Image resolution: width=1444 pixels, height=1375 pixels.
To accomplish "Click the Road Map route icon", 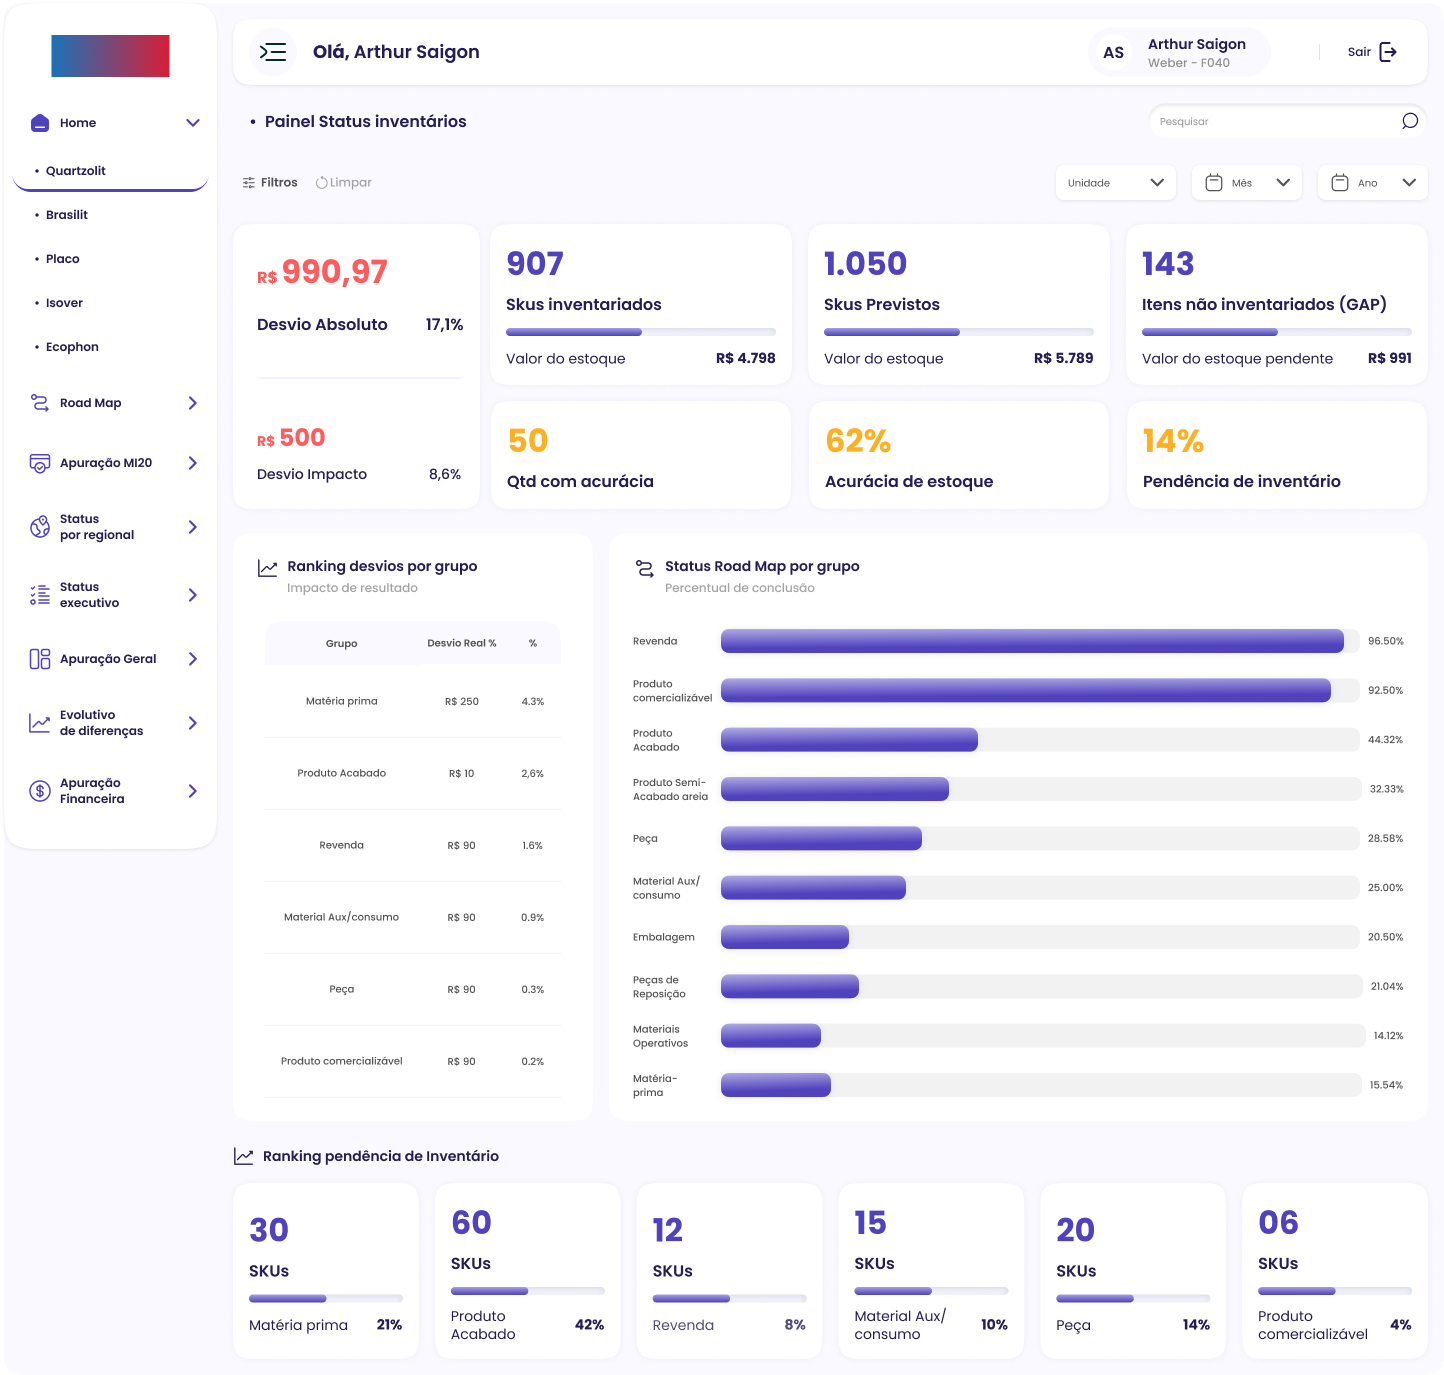I will (x=40, y=403).
